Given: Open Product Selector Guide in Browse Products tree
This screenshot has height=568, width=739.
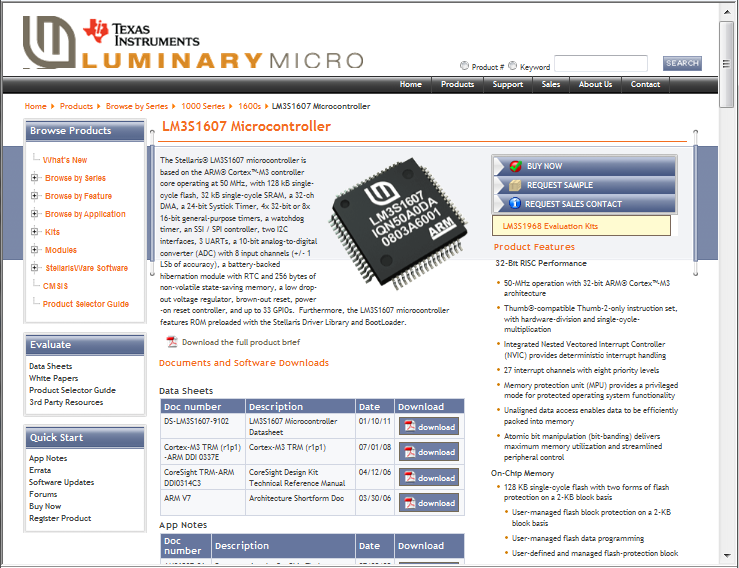Looking at the screenshot, I should coord(86,304).
